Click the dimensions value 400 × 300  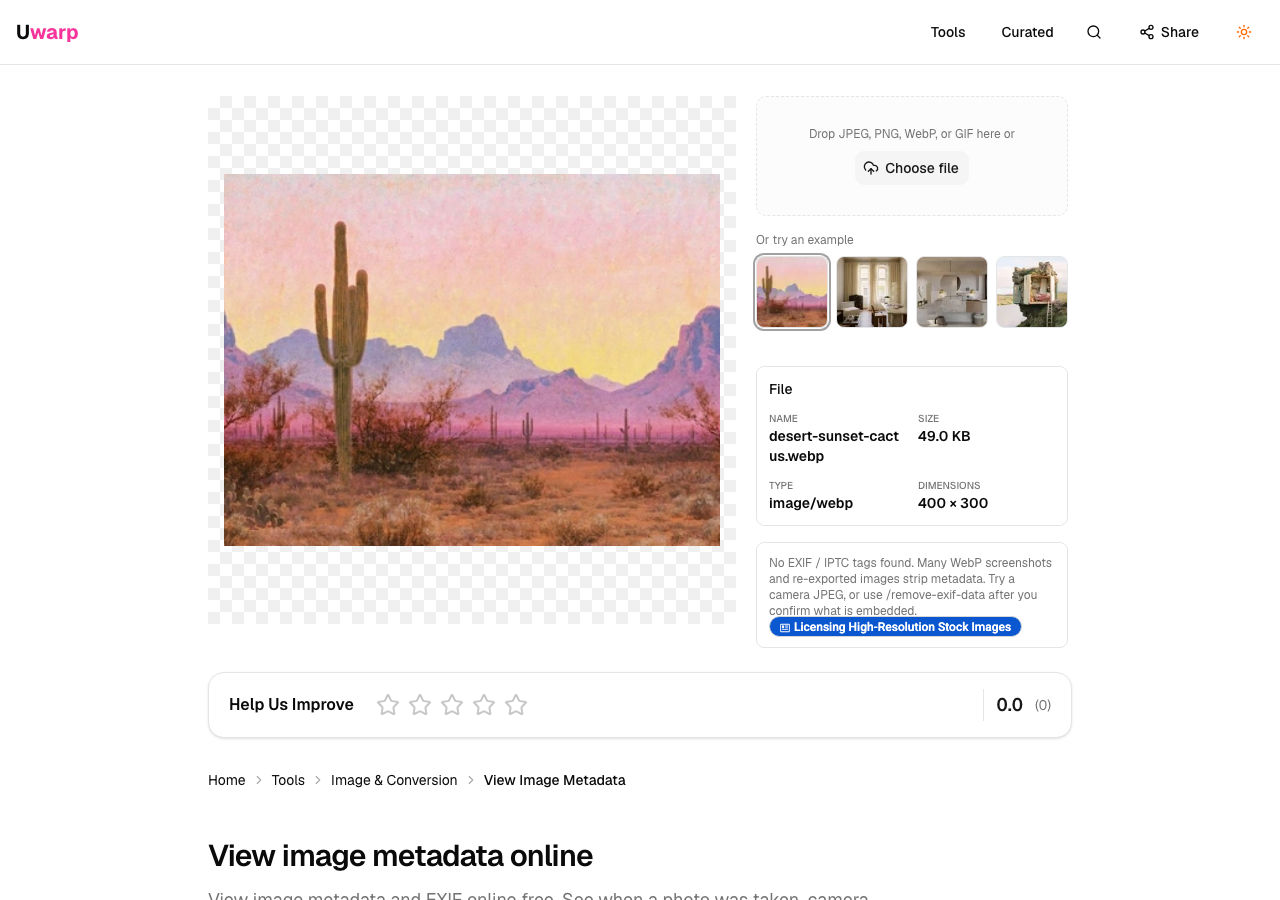[x=953, y=503]
